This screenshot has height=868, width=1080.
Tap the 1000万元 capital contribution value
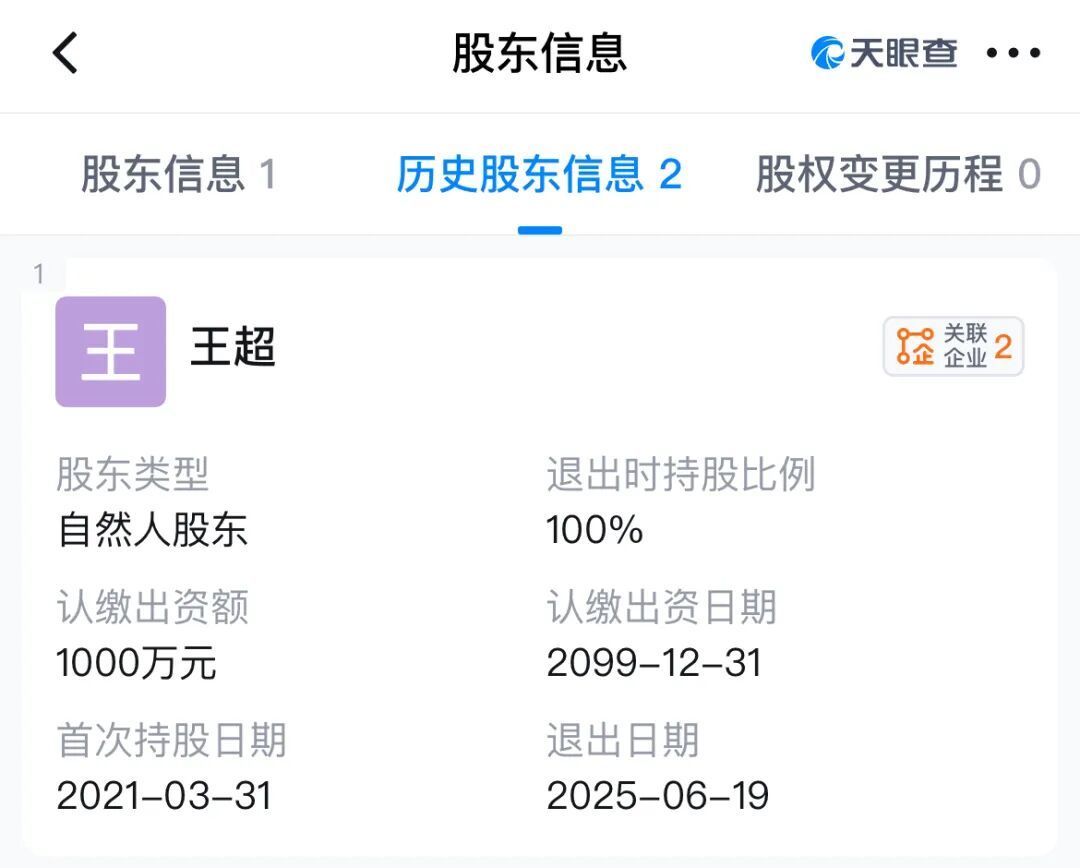(x=137, y=663)
